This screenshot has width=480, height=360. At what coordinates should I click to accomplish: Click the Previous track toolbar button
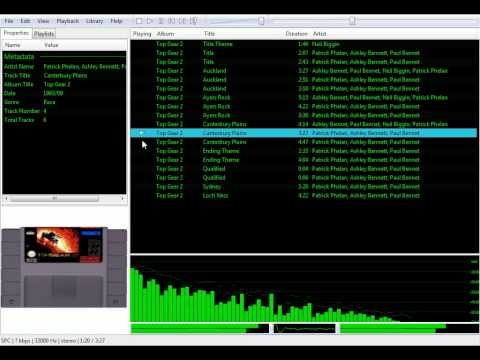(x=172, y=21)
